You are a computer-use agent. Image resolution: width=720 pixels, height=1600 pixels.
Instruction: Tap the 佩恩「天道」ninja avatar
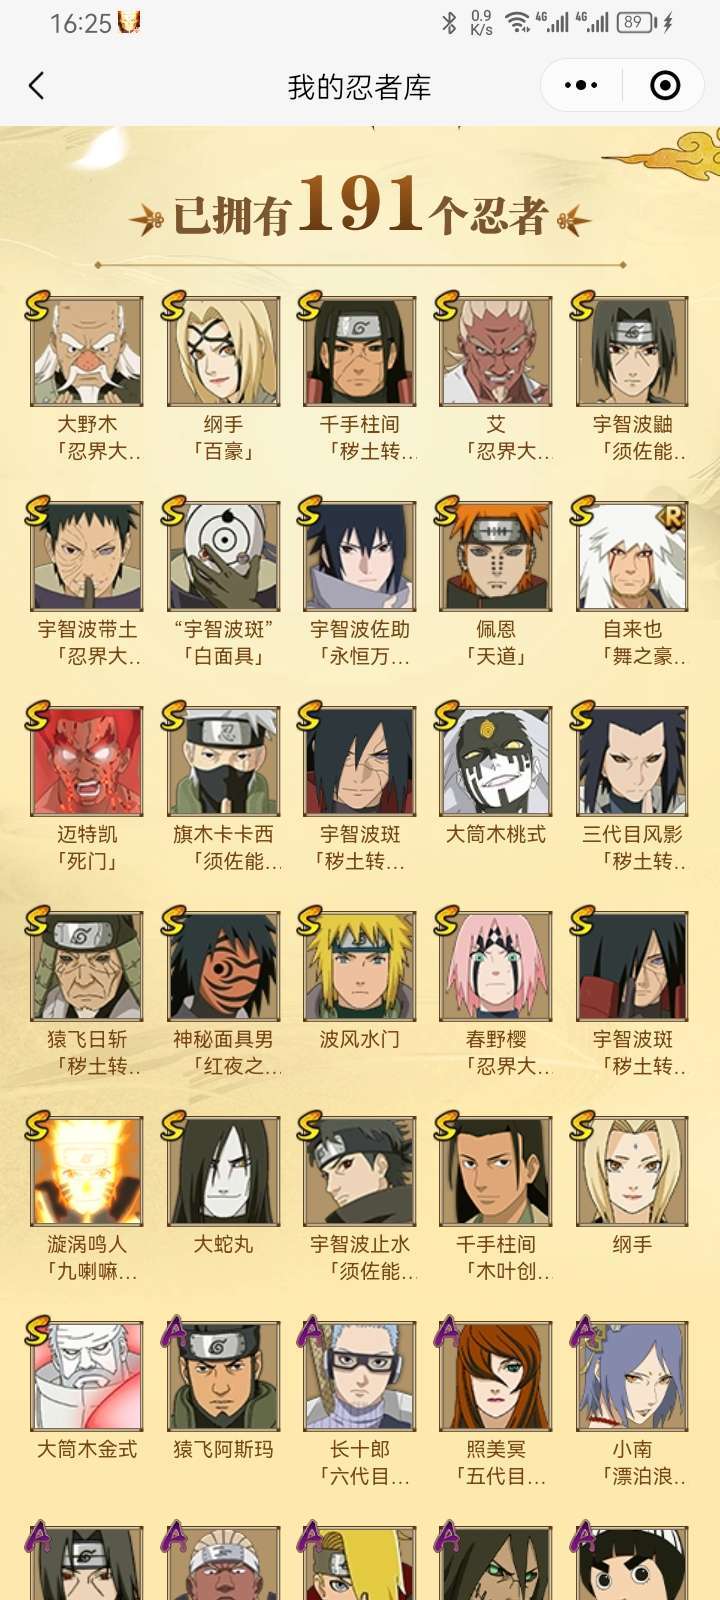(496, 556)
